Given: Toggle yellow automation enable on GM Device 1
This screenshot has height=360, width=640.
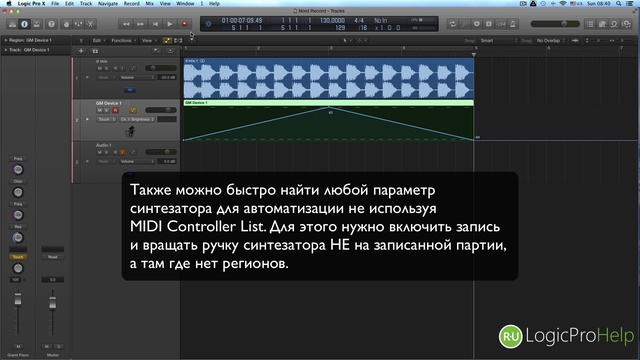Looking at the screenshot, I should click(133, 110).
